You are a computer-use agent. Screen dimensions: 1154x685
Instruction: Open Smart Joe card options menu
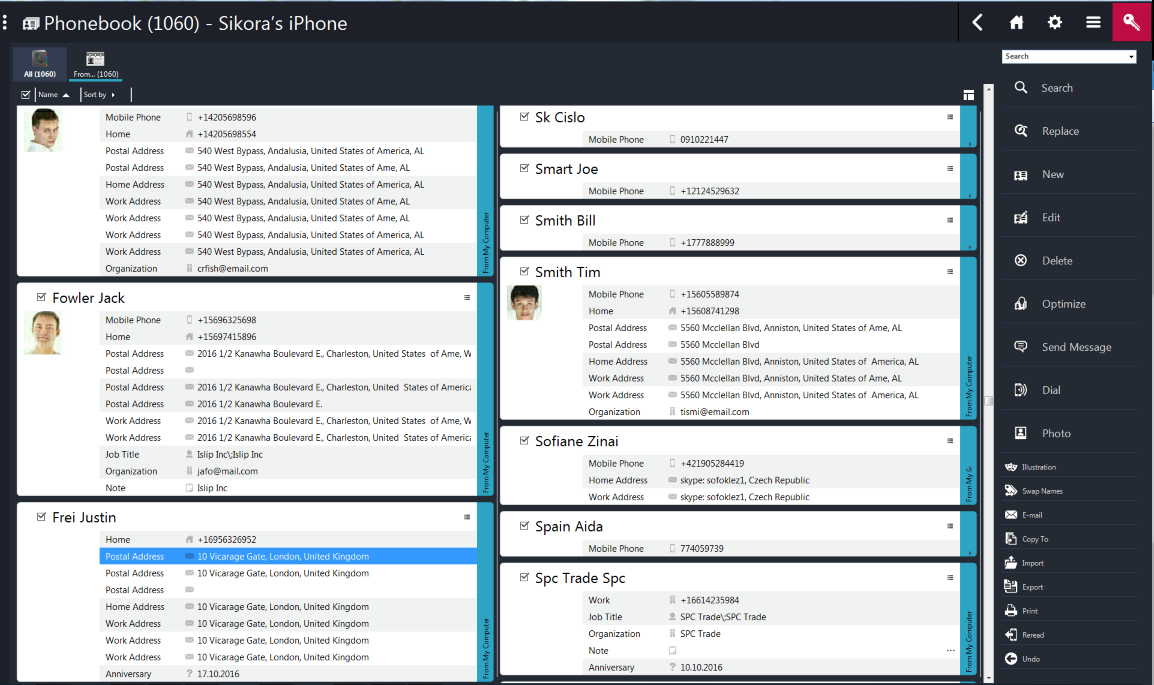(950, 168)
